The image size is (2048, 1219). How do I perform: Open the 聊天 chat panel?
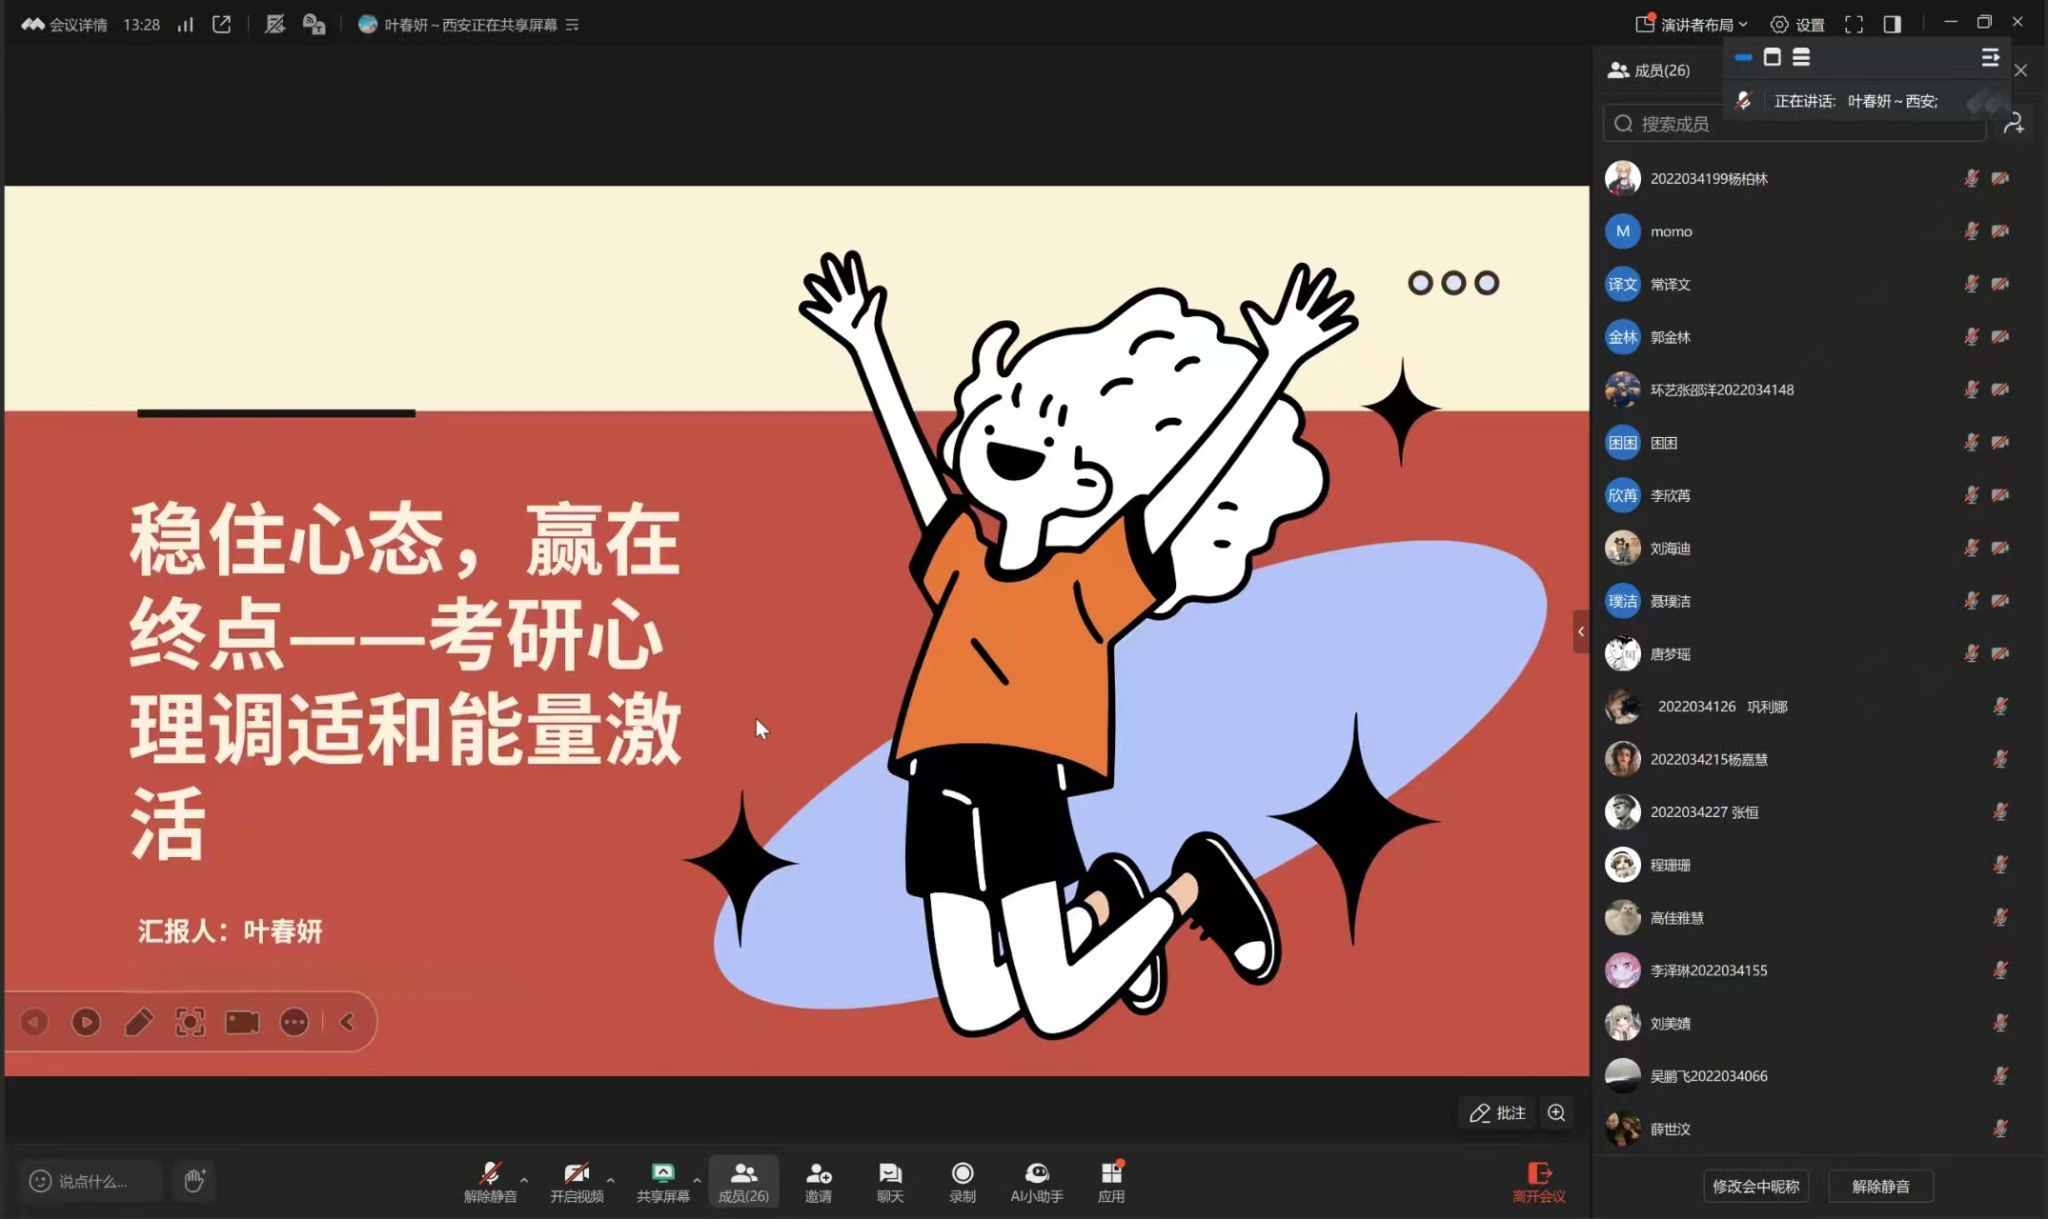click(889, 1181)
